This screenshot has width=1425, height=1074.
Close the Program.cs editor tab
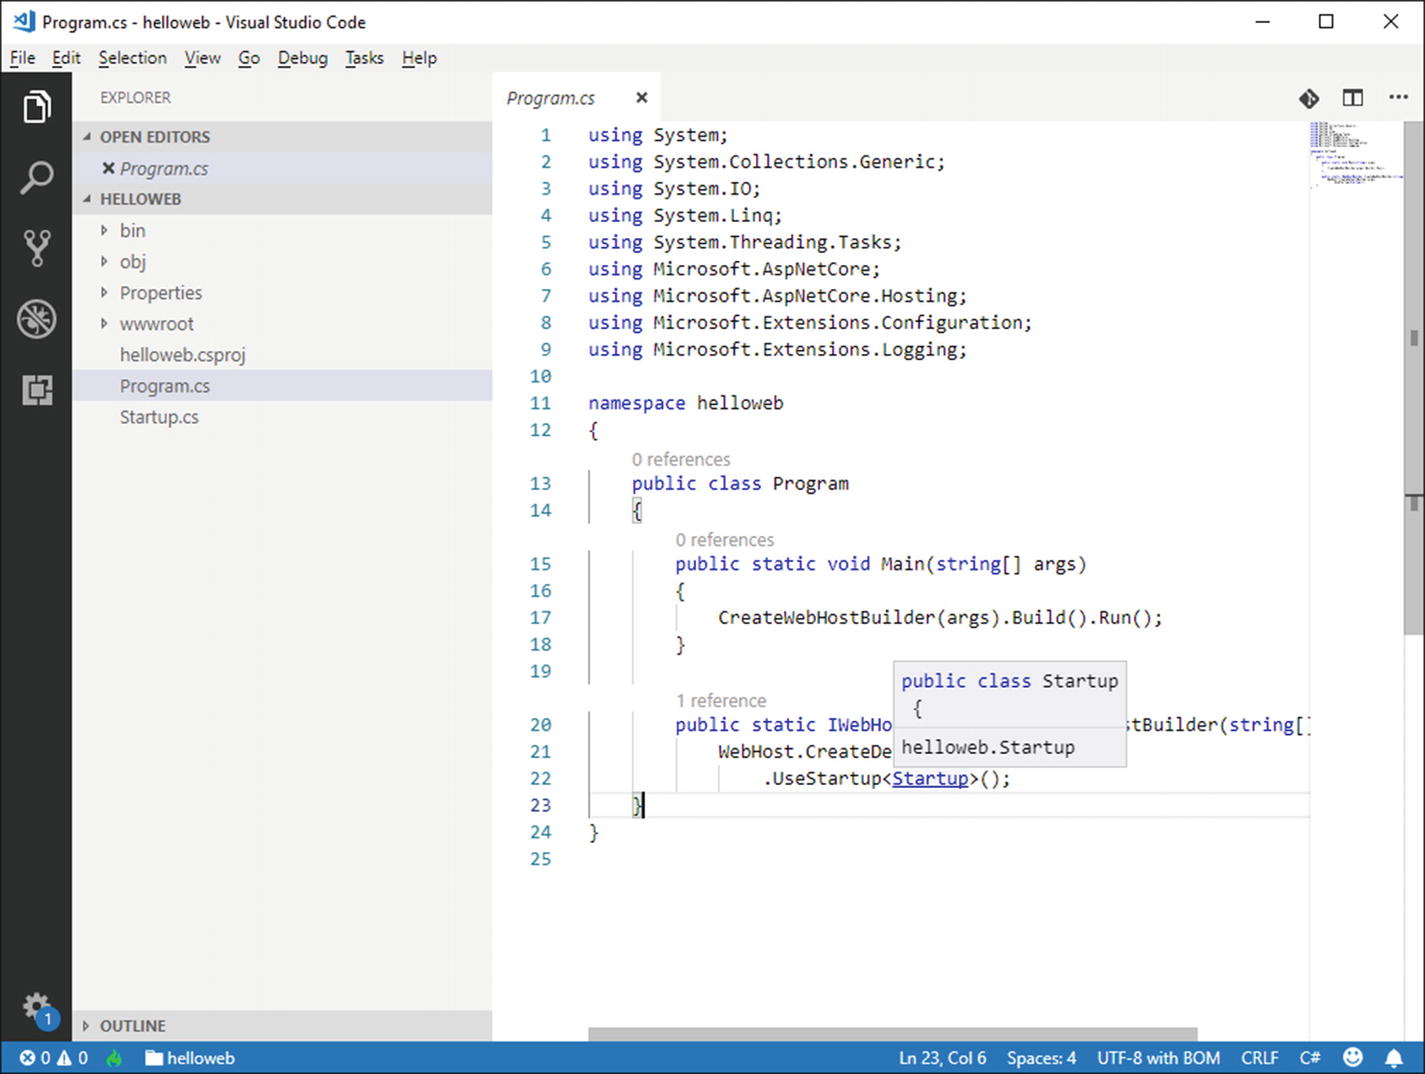click(x=642, y=98)
